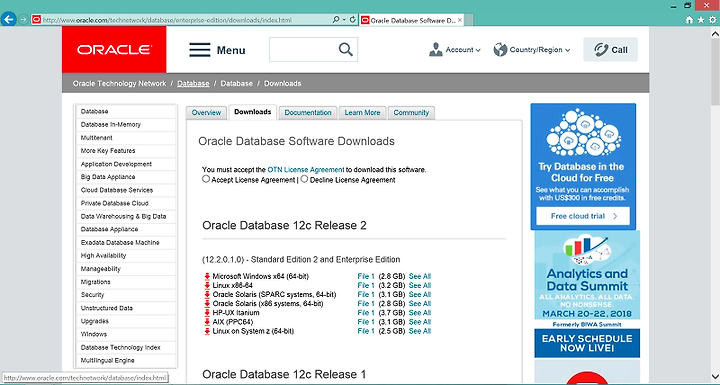Click download arrow for Oracle Solaris x86

(207, 304)
